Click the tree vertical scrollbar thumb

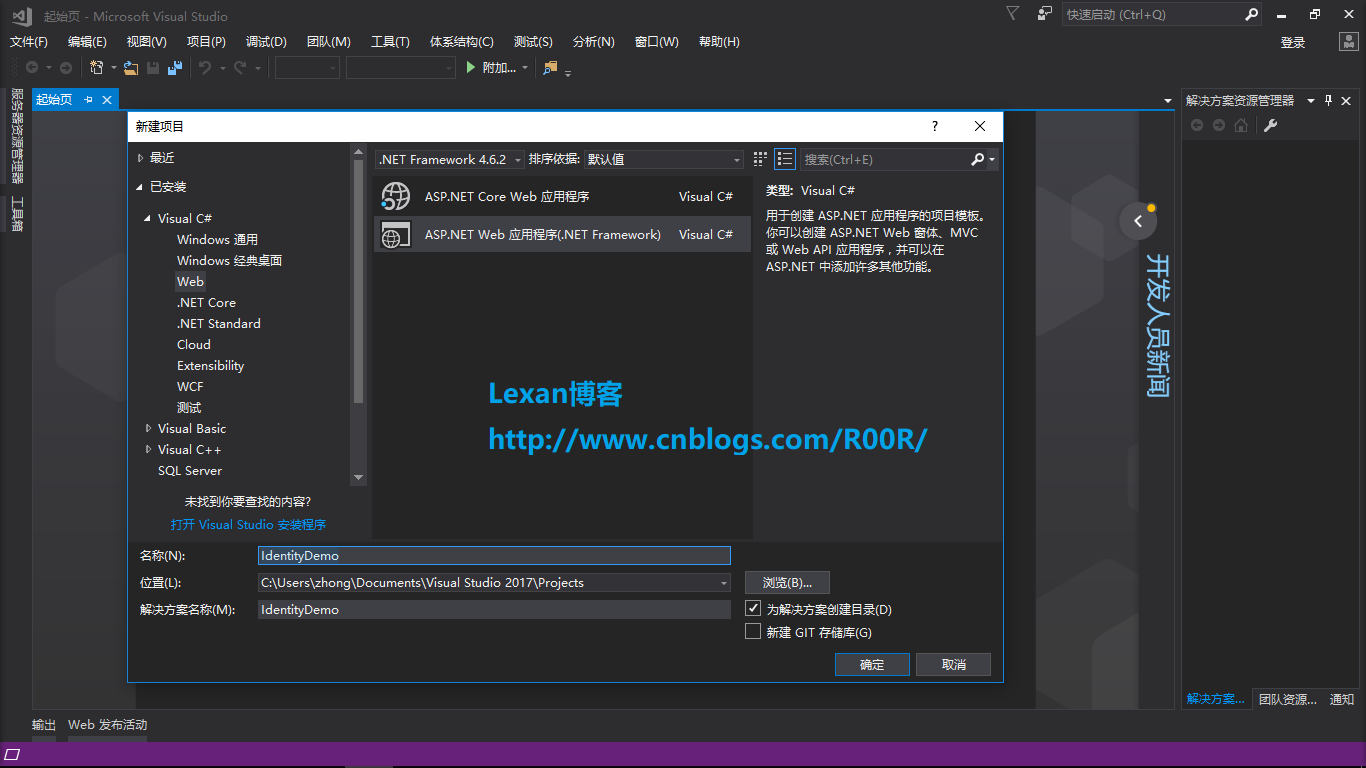[358, 280]
